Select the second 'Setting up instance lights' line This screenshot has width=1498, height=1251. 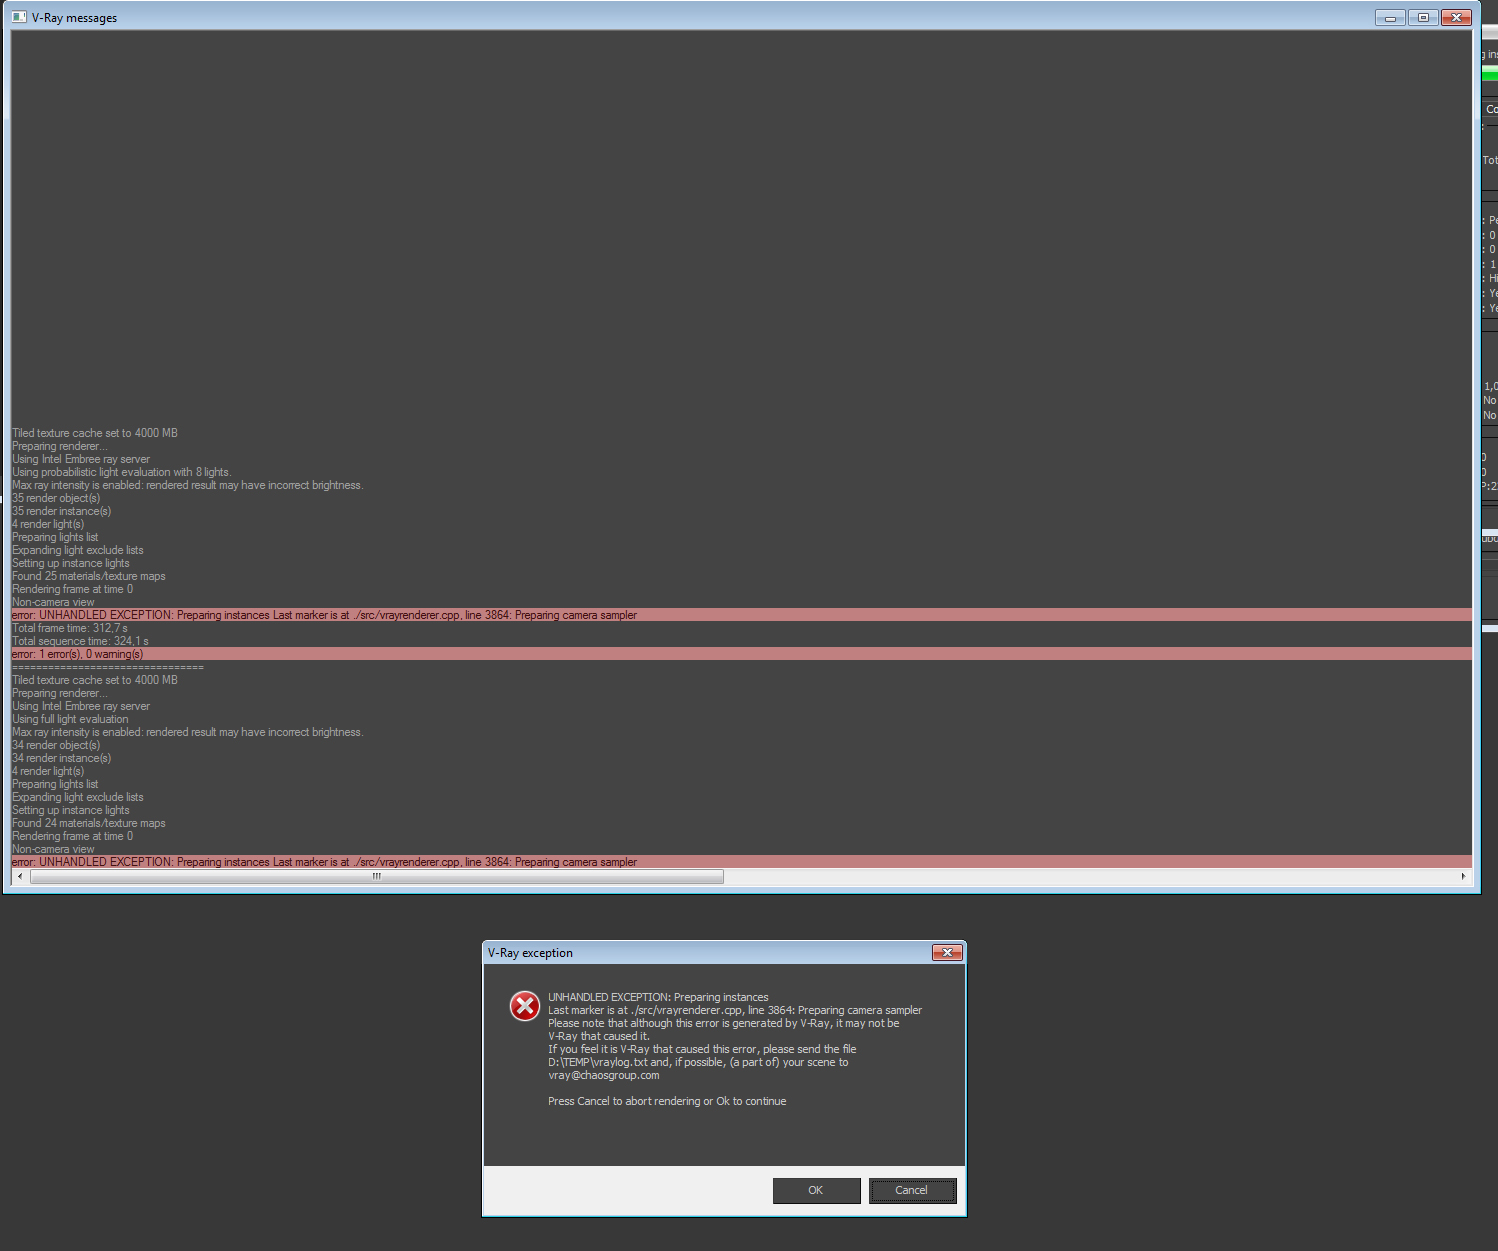[x=71, y=810]
